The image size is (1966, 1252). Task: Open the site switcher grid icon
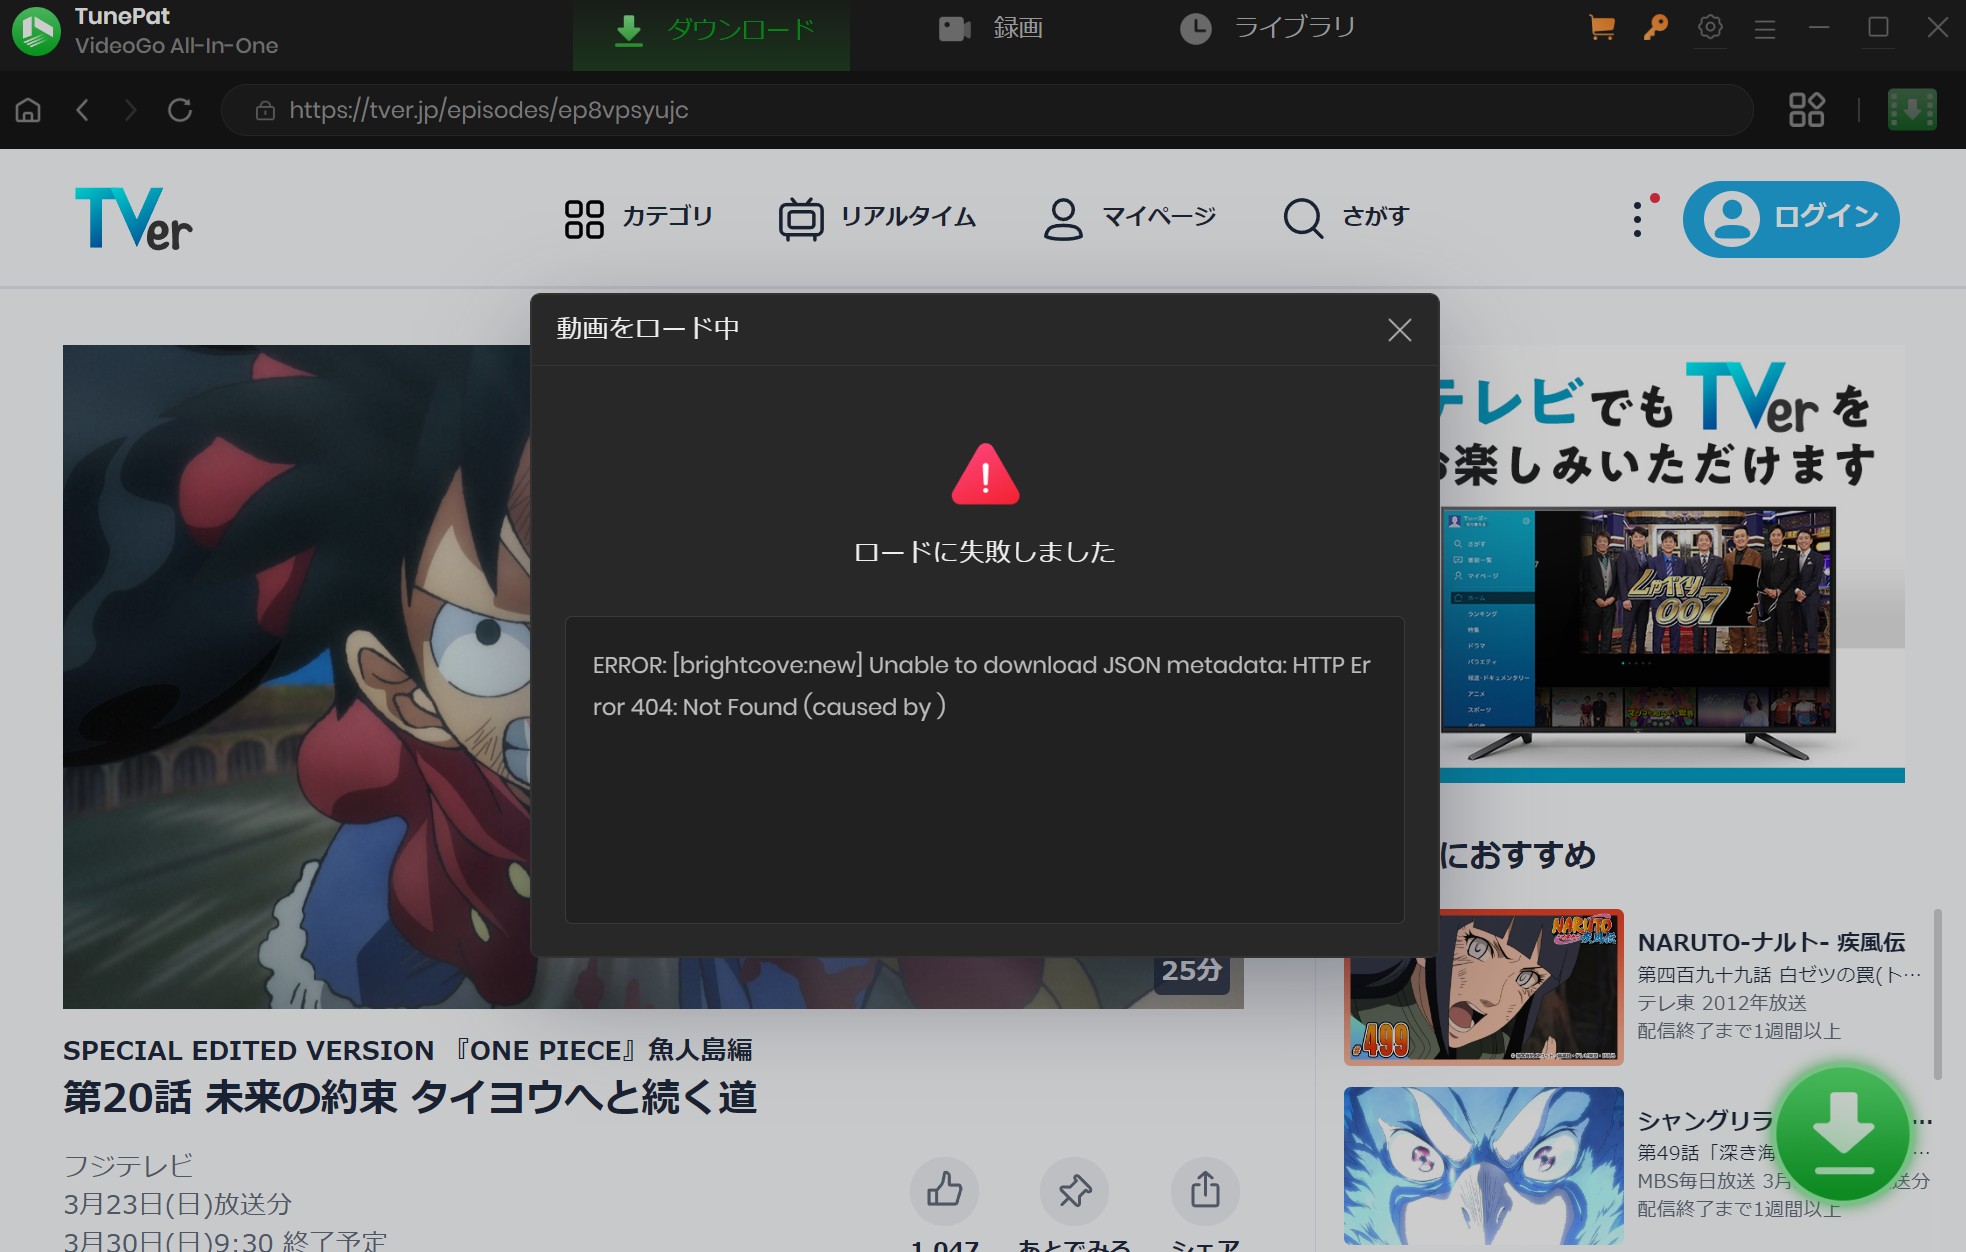[1806, 110]
